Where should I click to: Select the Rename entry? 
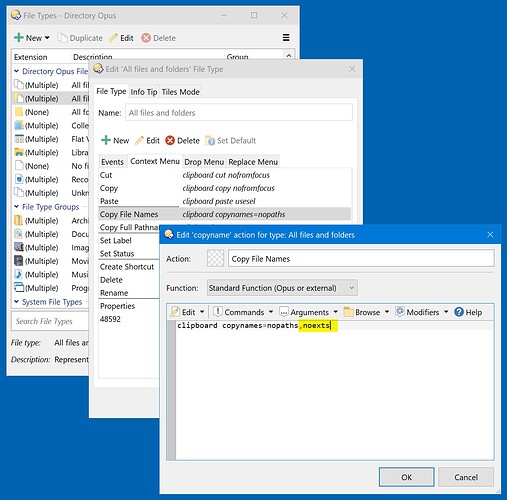click(x=129, y=293)
